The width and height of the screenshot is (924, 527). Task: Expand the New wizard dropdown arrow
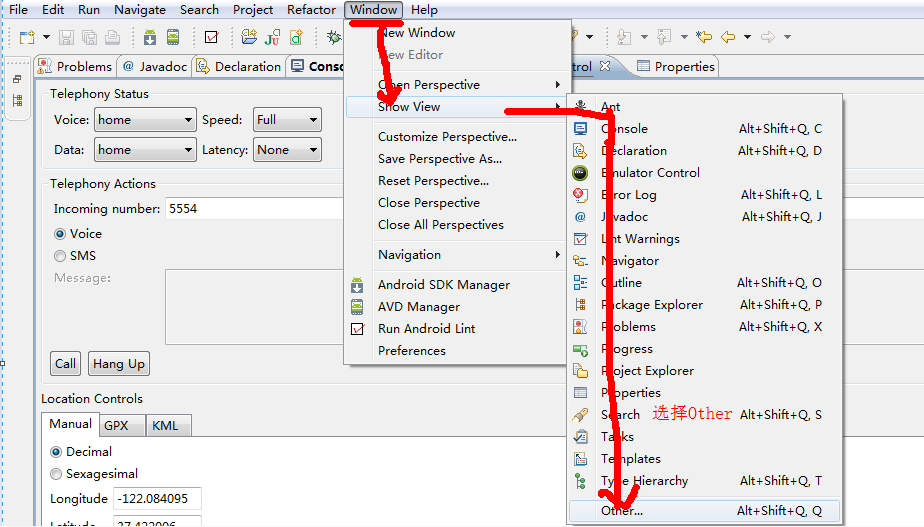point(47,38)
